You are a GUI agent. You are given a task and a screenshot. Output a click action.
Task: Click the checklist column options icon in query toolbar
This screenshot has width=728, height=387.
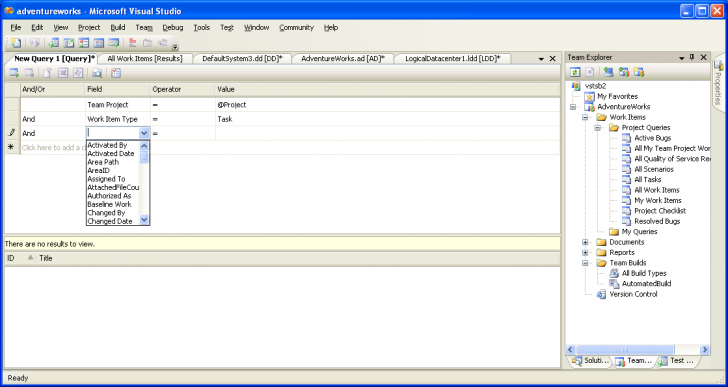click(116, 73)
